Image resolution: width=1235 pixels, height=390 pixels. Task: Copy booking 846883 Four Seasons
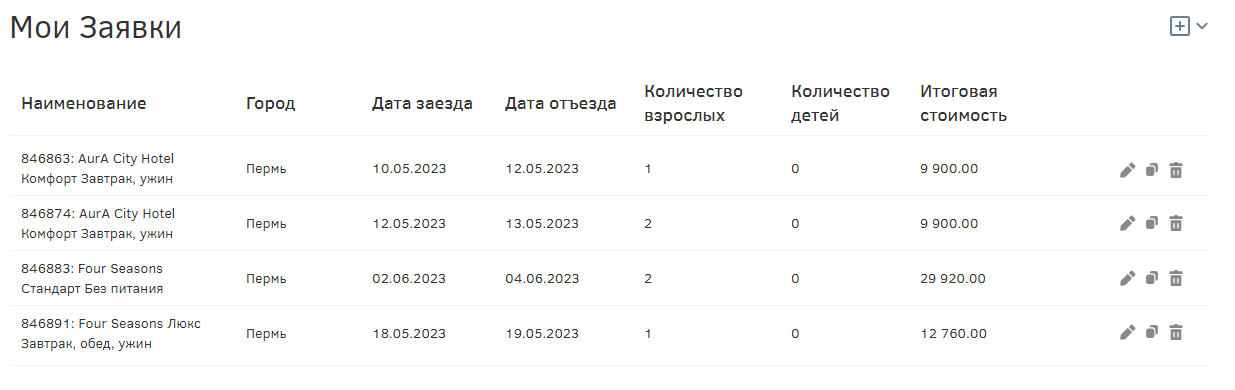pos(1151,278)
